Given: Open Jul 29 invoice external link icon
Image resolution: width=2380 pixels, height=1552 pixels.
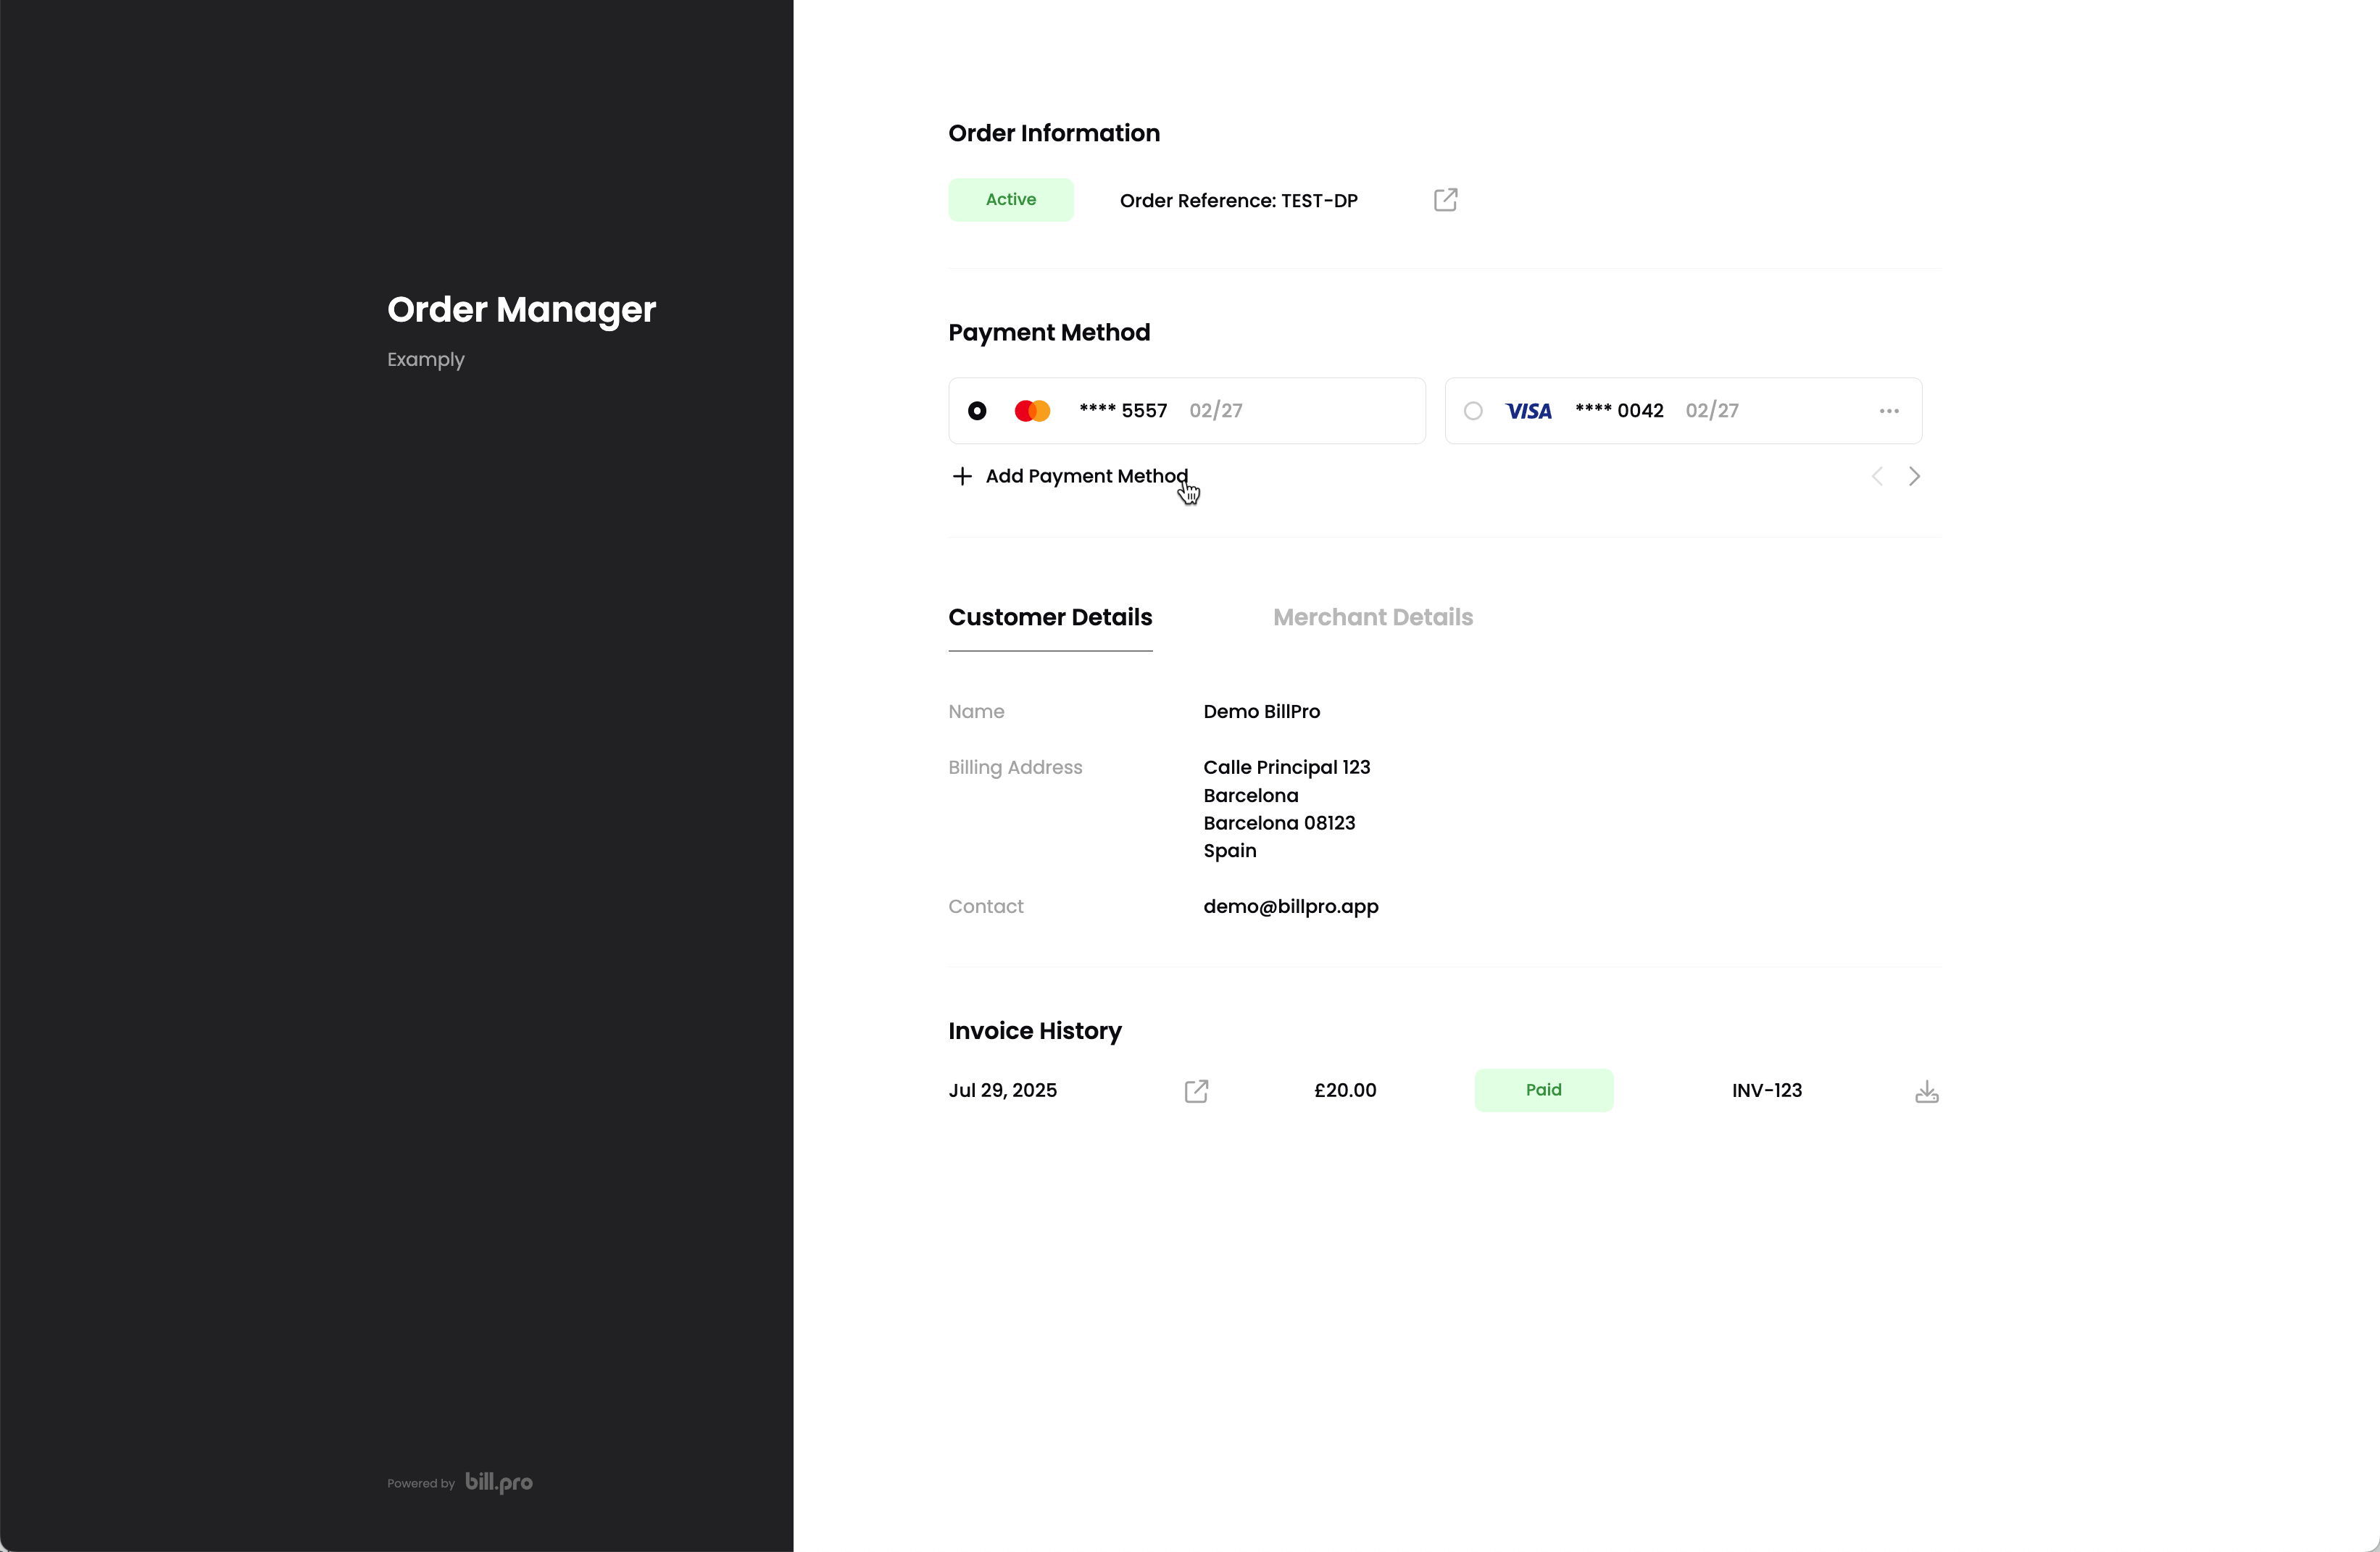Looking at the screenshot, I should point(1196,1091).
